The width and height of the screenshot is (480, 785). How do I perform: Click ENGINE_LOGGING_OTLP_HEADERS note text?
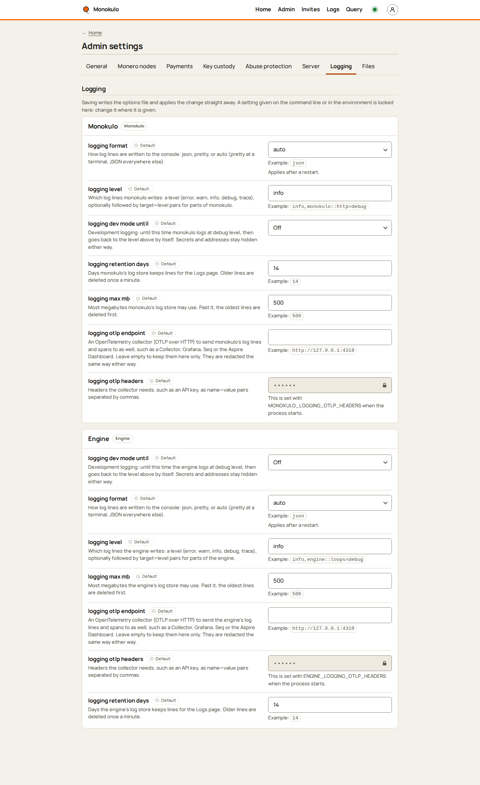[327, 680]
